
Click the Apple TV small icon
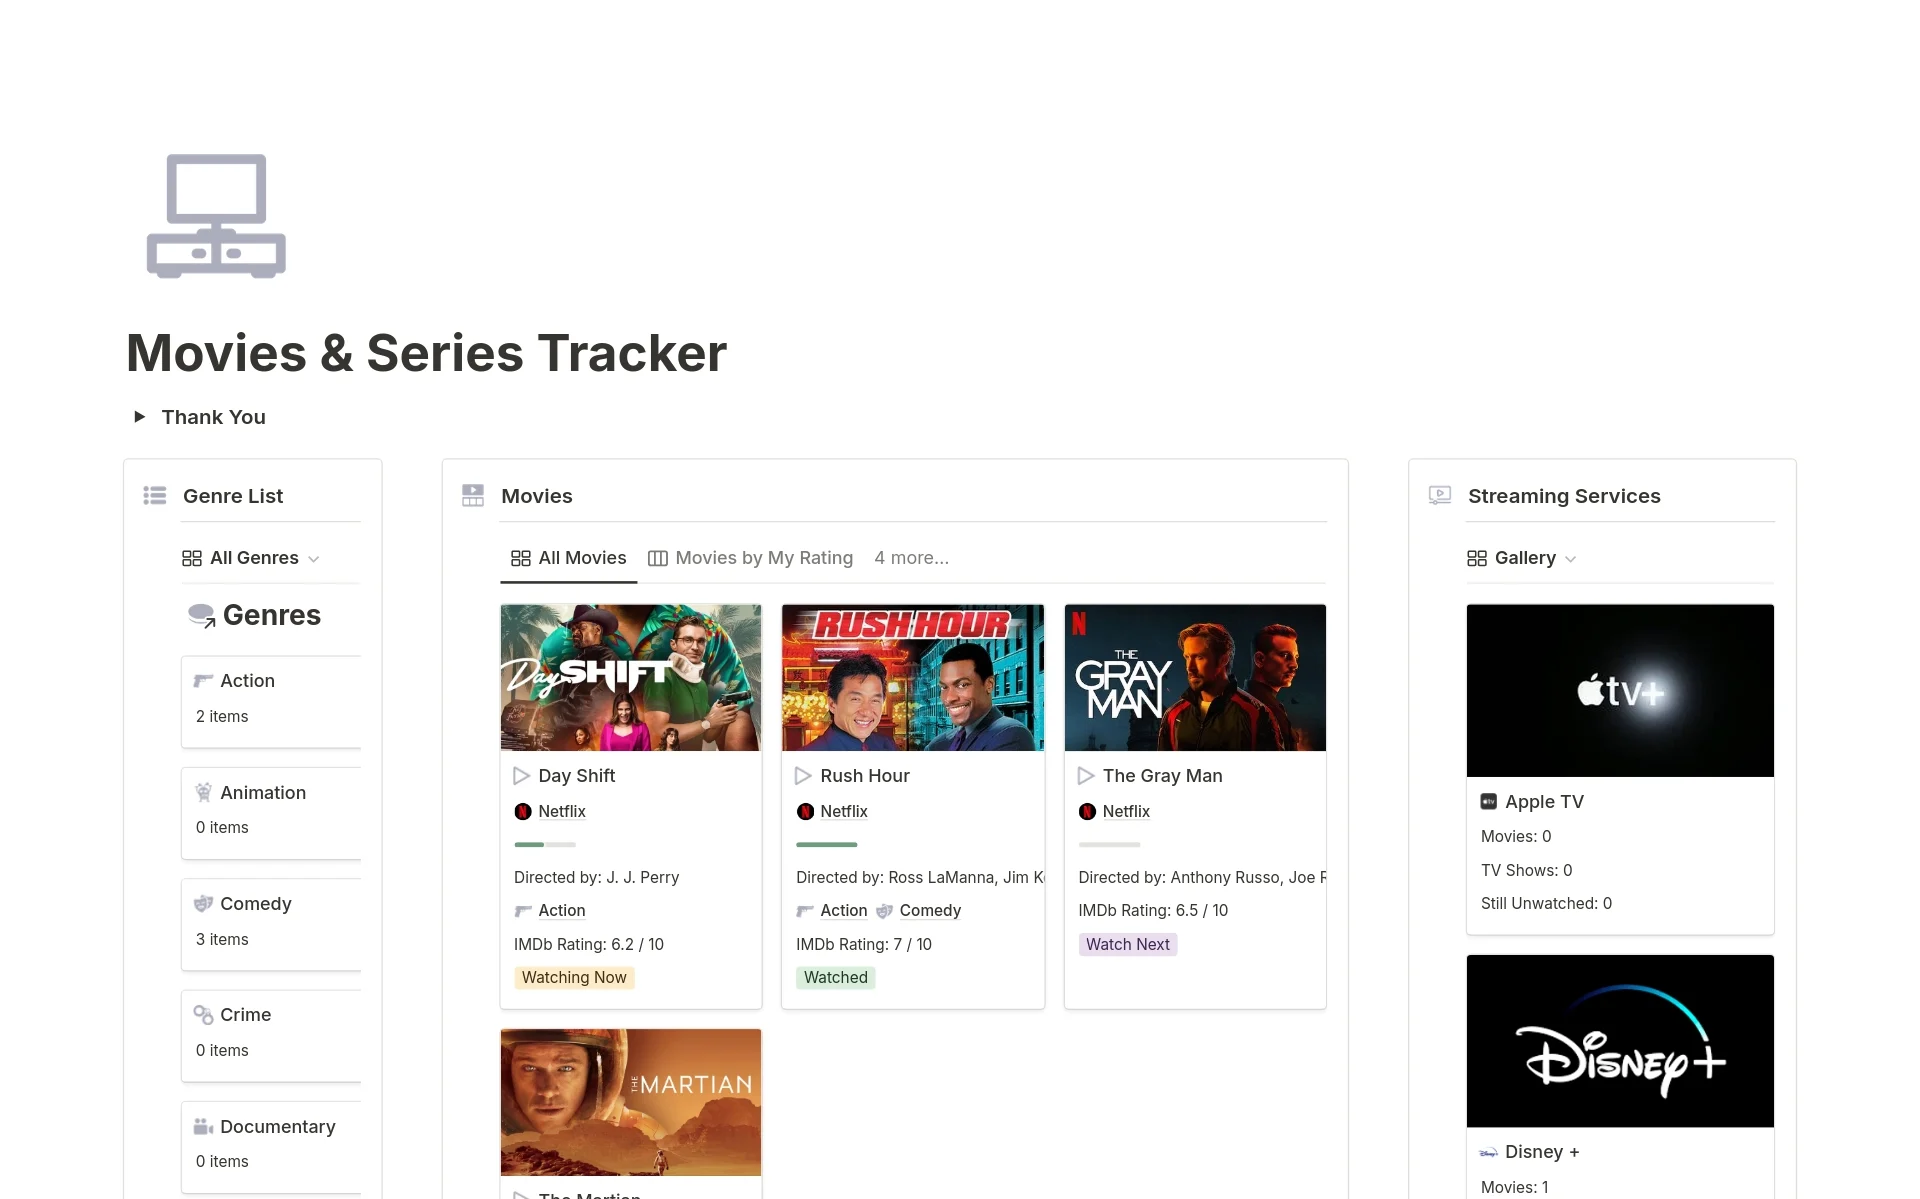click(x=1488, y=802)
